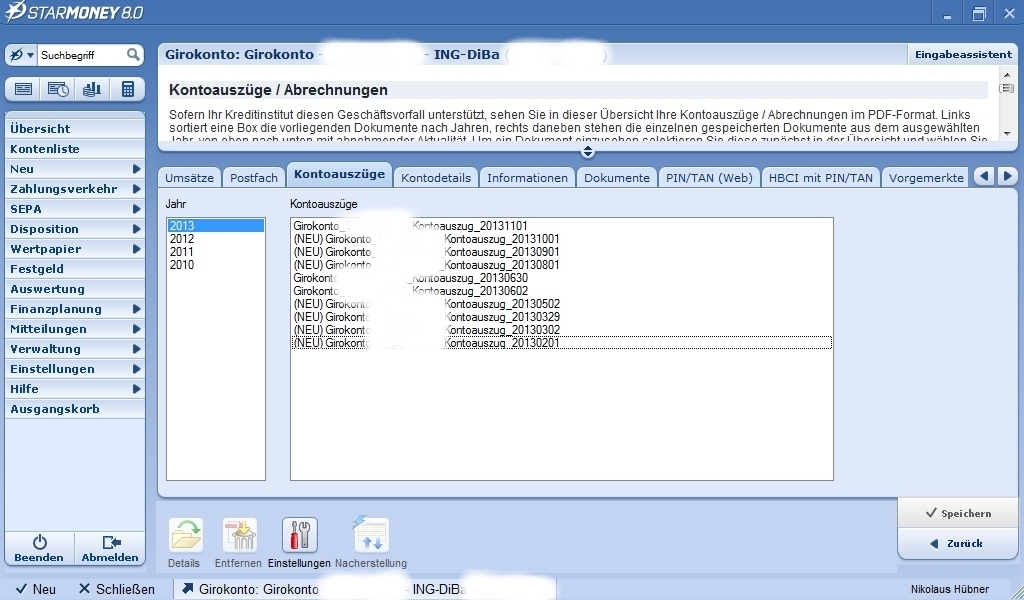Select statement Kontoauszug_20130302

coord(562,330)
